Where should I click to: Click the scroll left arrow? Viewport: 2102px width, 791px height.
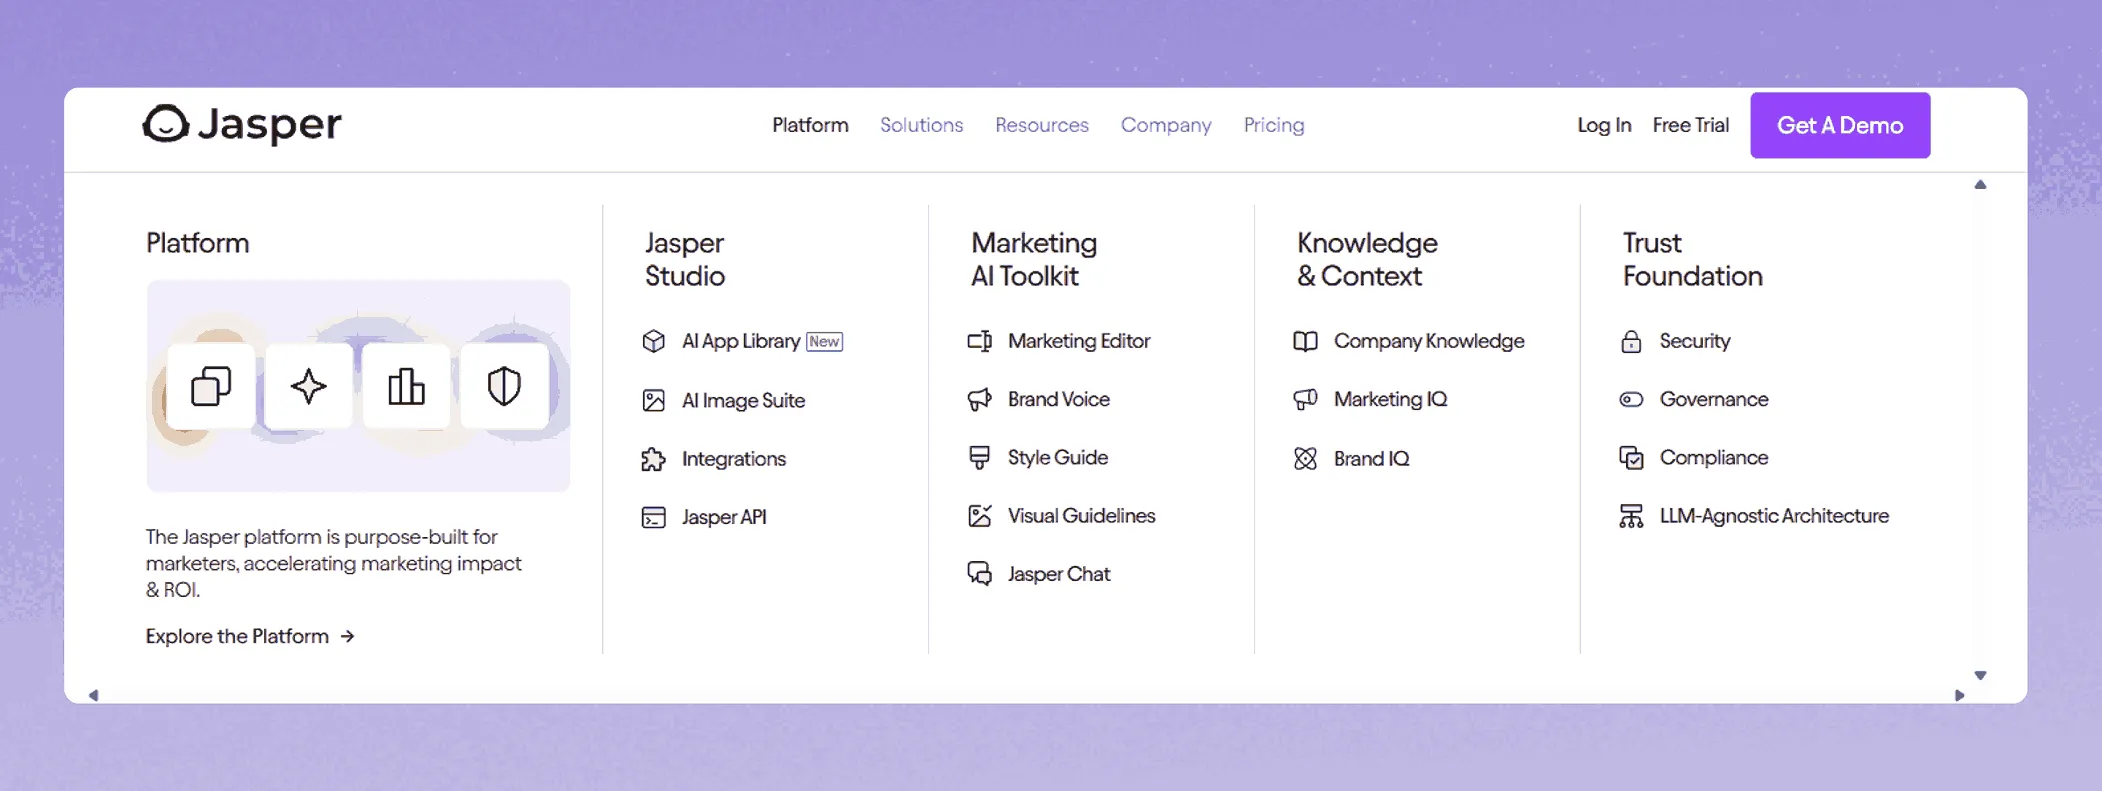click(93, 695)
